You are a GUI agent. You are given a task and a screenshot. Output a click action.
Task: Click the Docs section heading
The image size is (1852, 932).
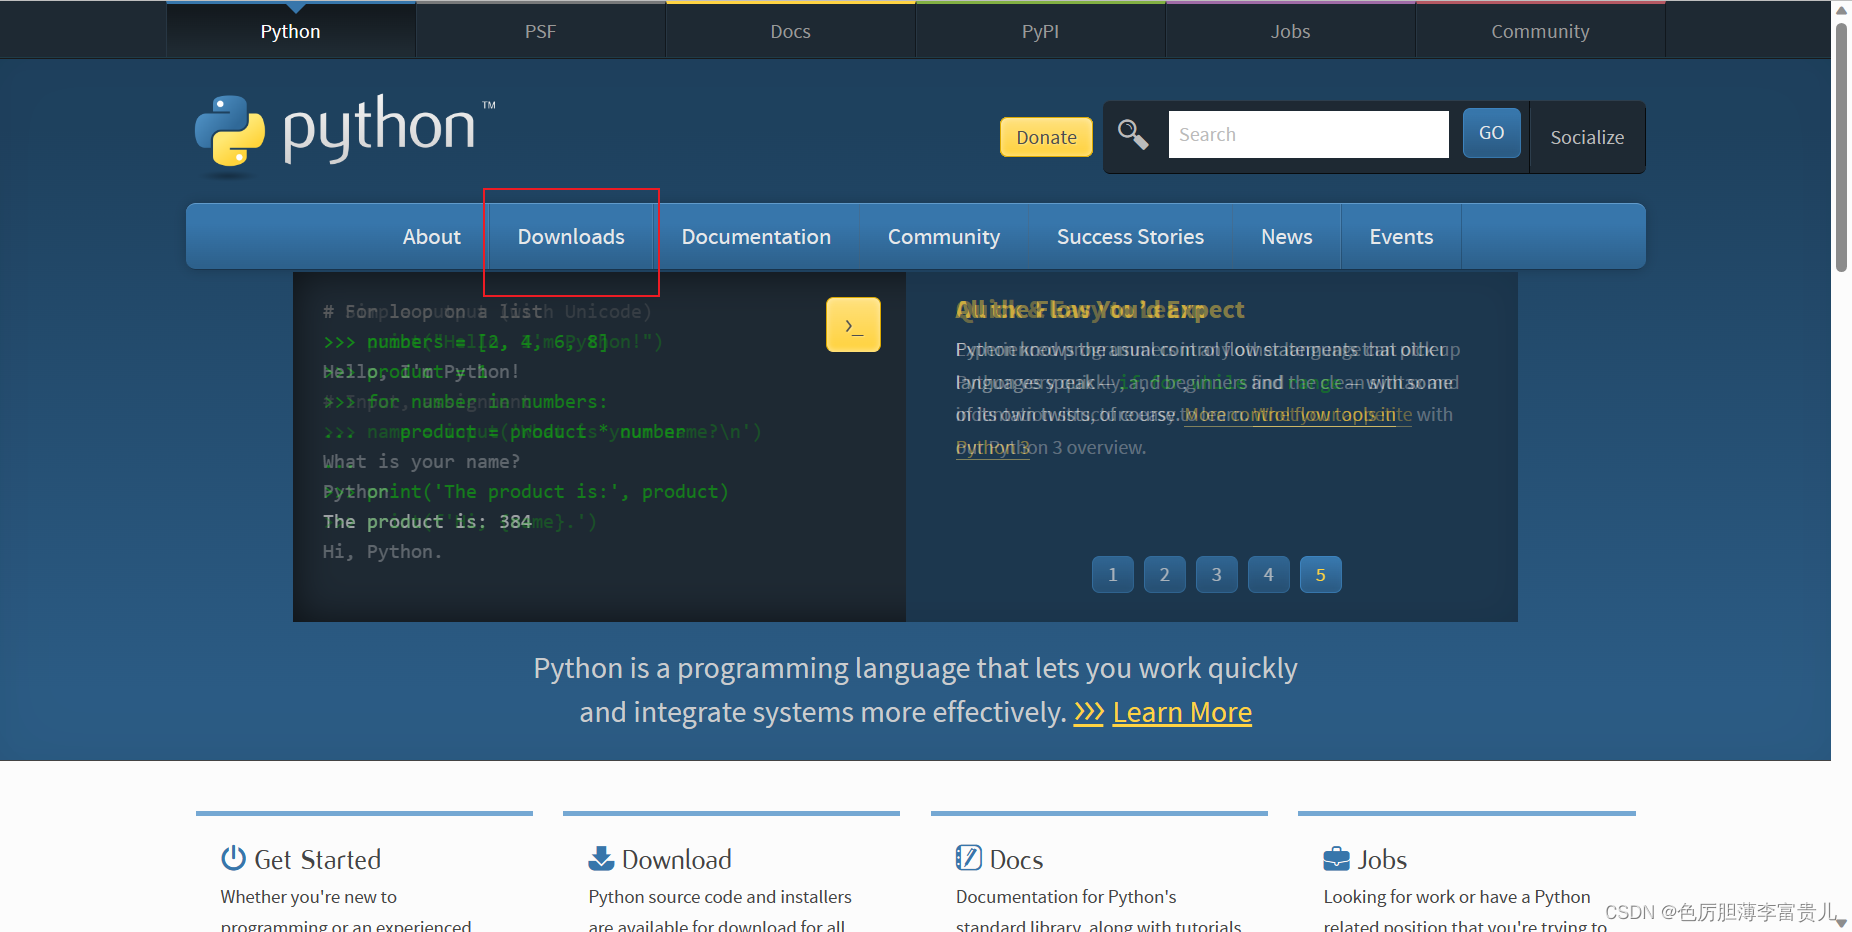click(1016, 860)
